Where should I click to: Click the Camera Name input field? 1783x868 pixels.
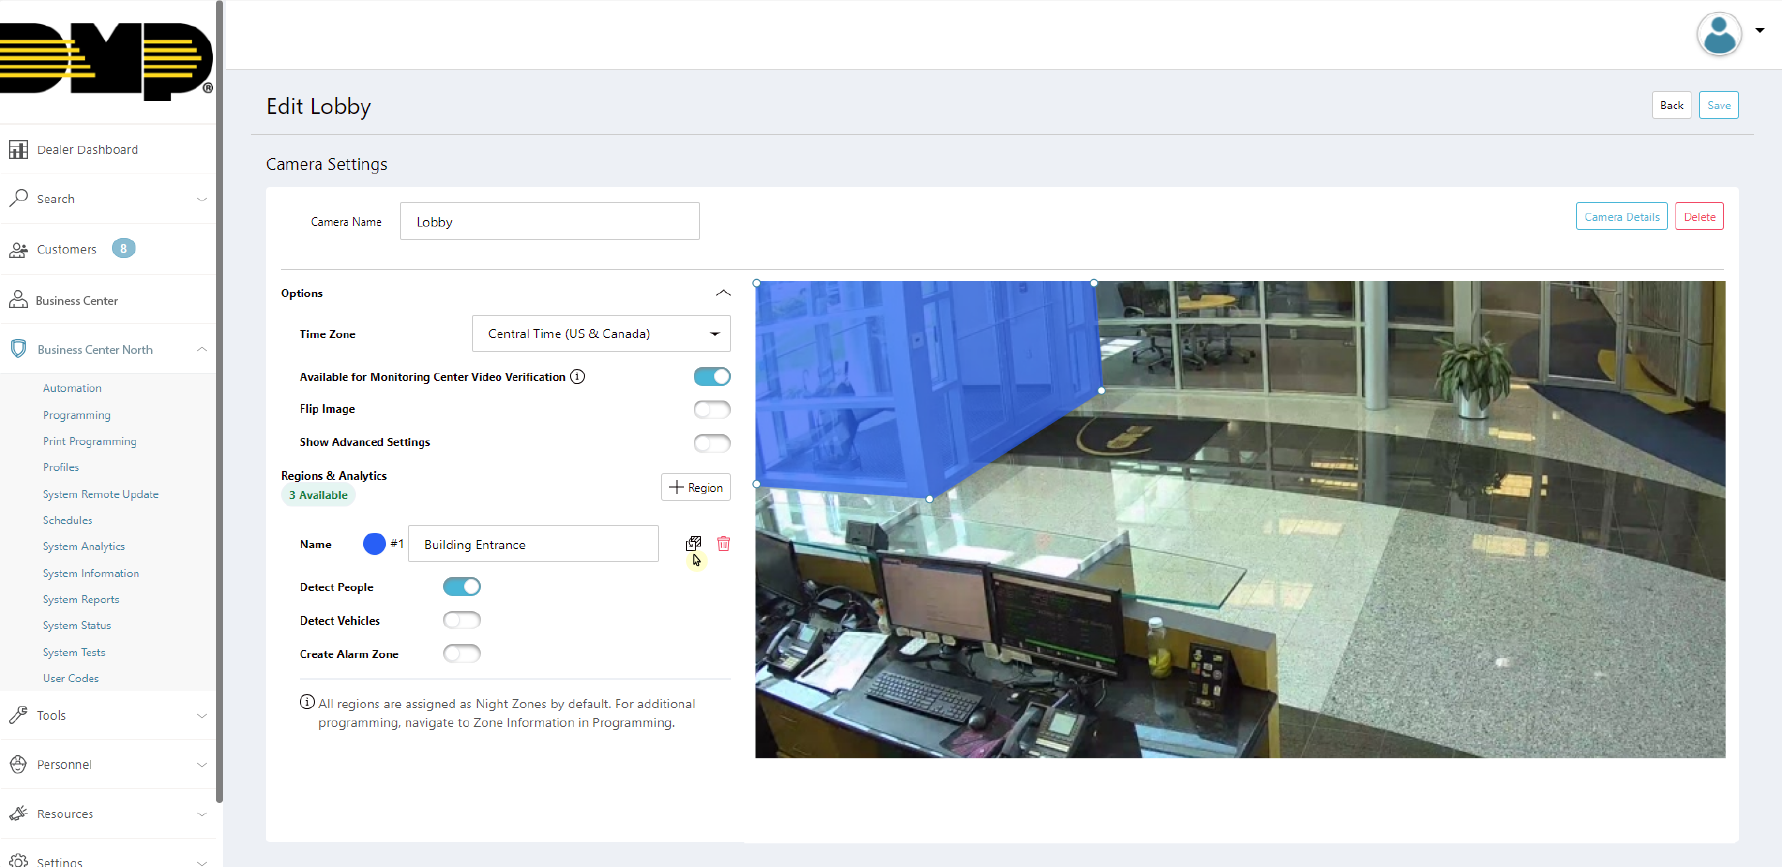tap(549, 222)
